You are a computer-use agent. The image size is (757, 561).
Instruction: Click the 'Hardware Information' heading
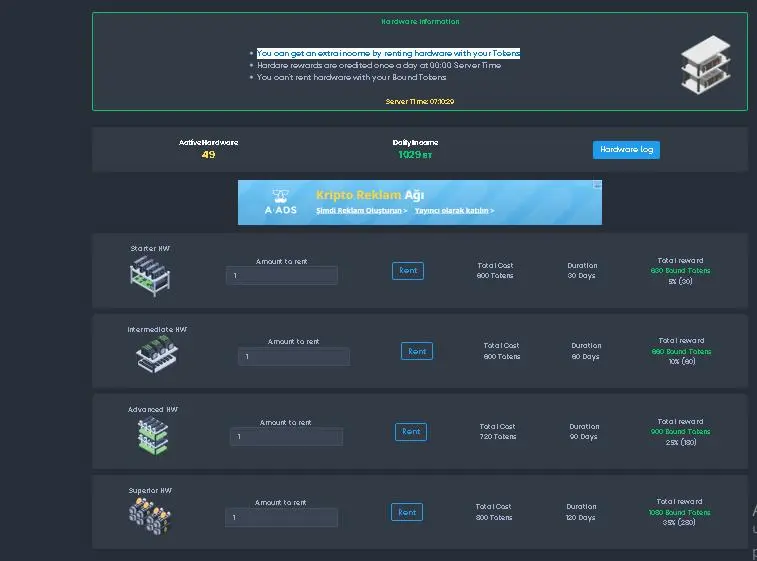[x=420, y=22]
